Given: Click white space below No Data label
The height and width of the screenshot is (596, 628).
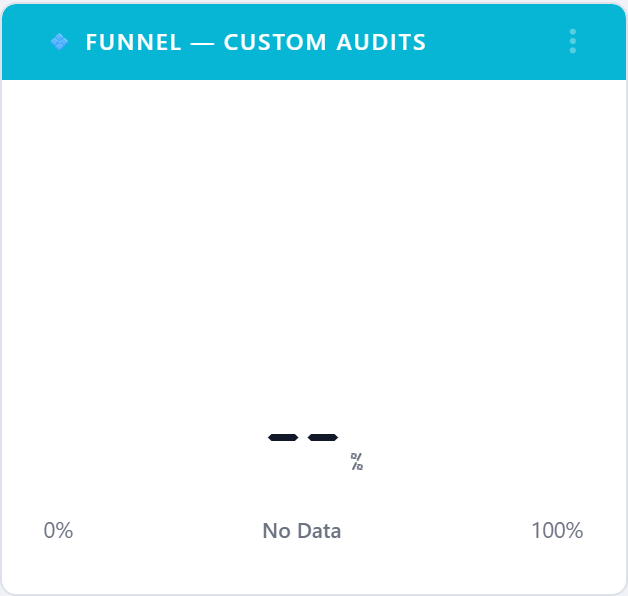Looking at the screenshot, I should 302,567.
